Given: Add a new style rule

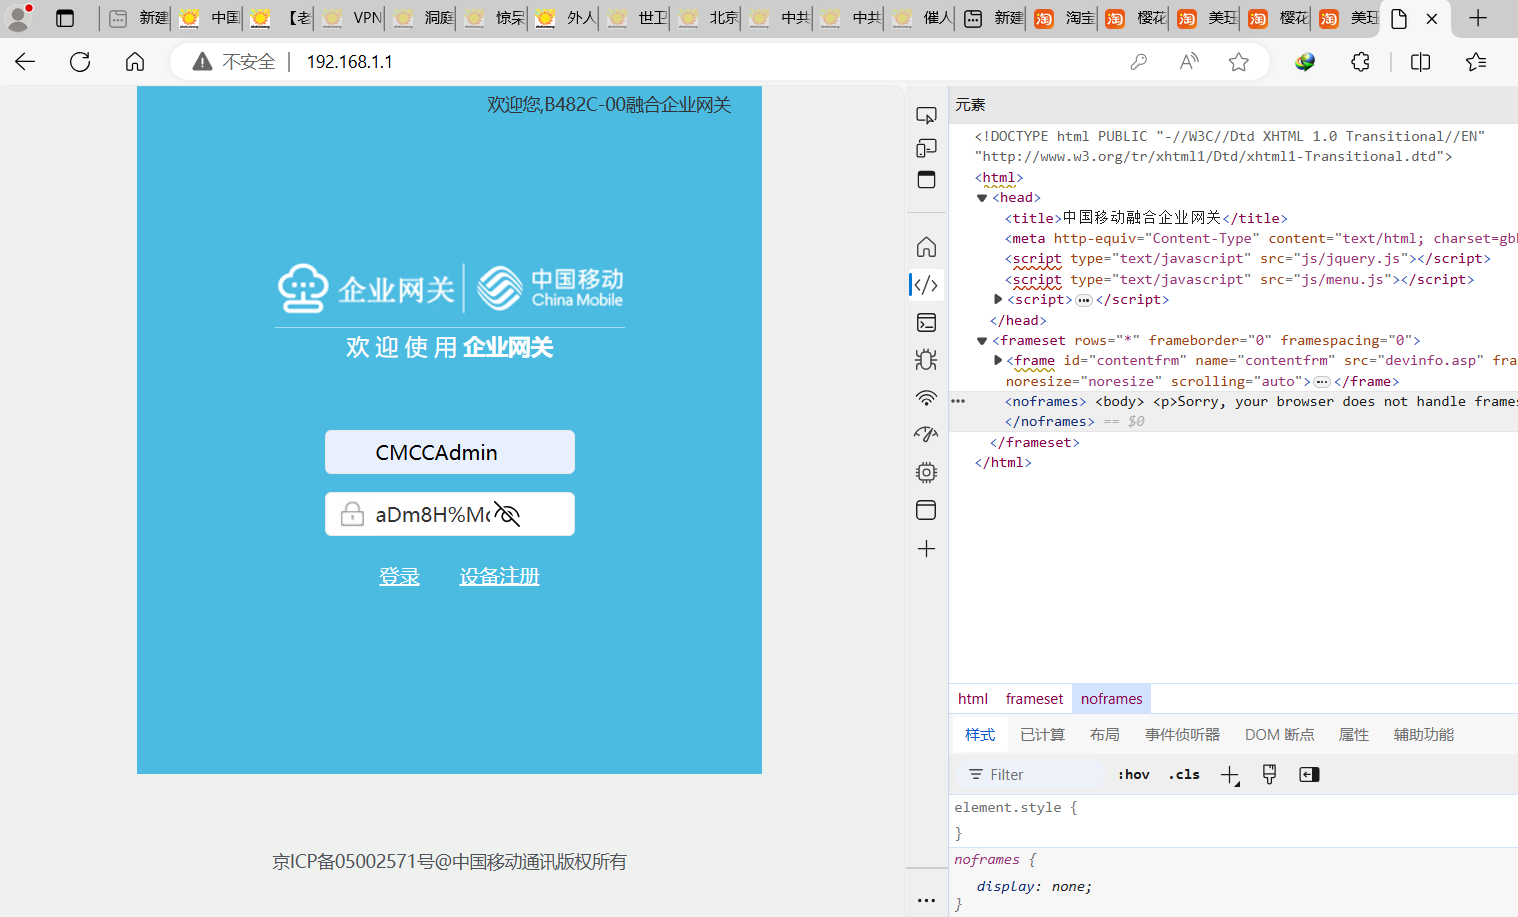Looking at the screenshot, I should click(1230, 775).
